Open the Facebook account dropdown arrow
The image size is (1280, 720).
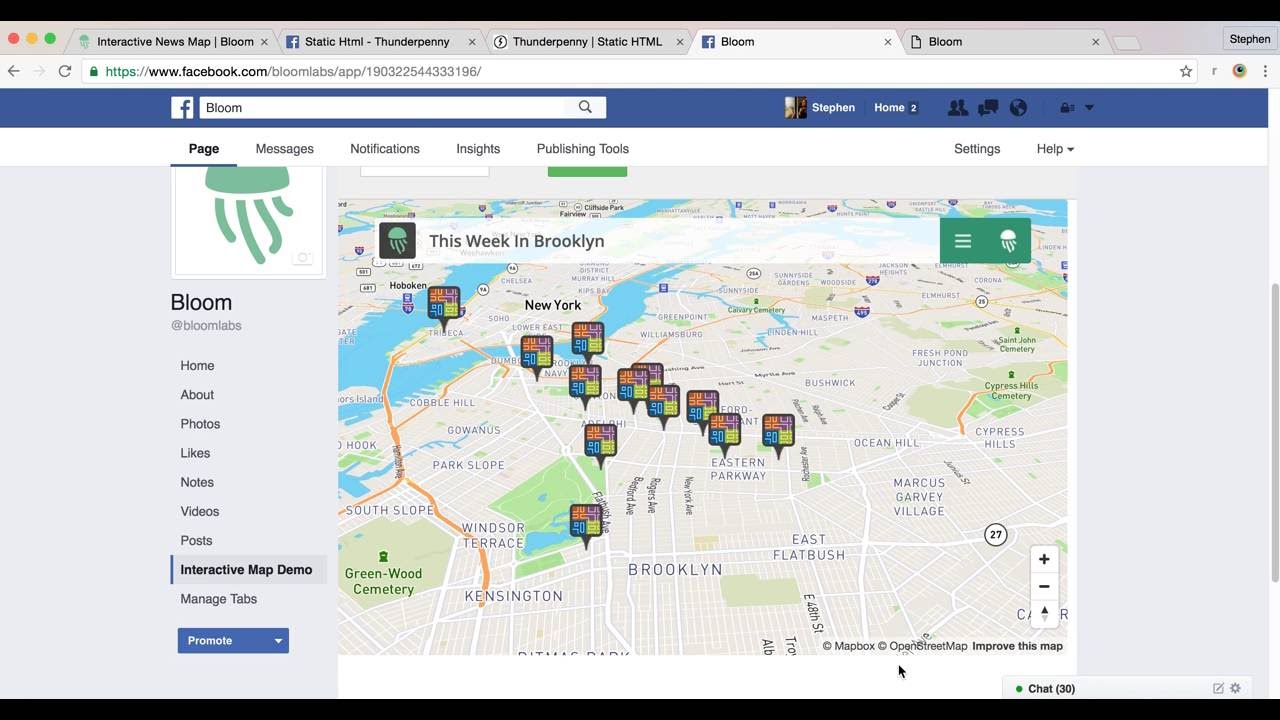click(x=1089, y=108)
